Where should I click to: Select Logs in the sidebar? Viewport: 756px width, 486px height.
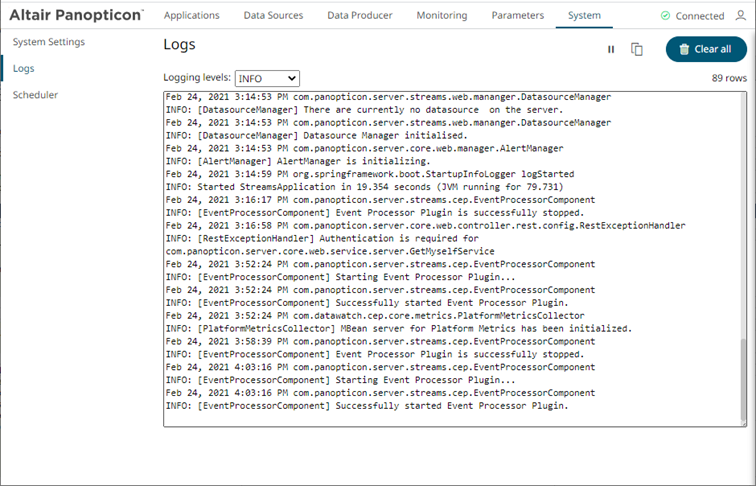(24, 68)
